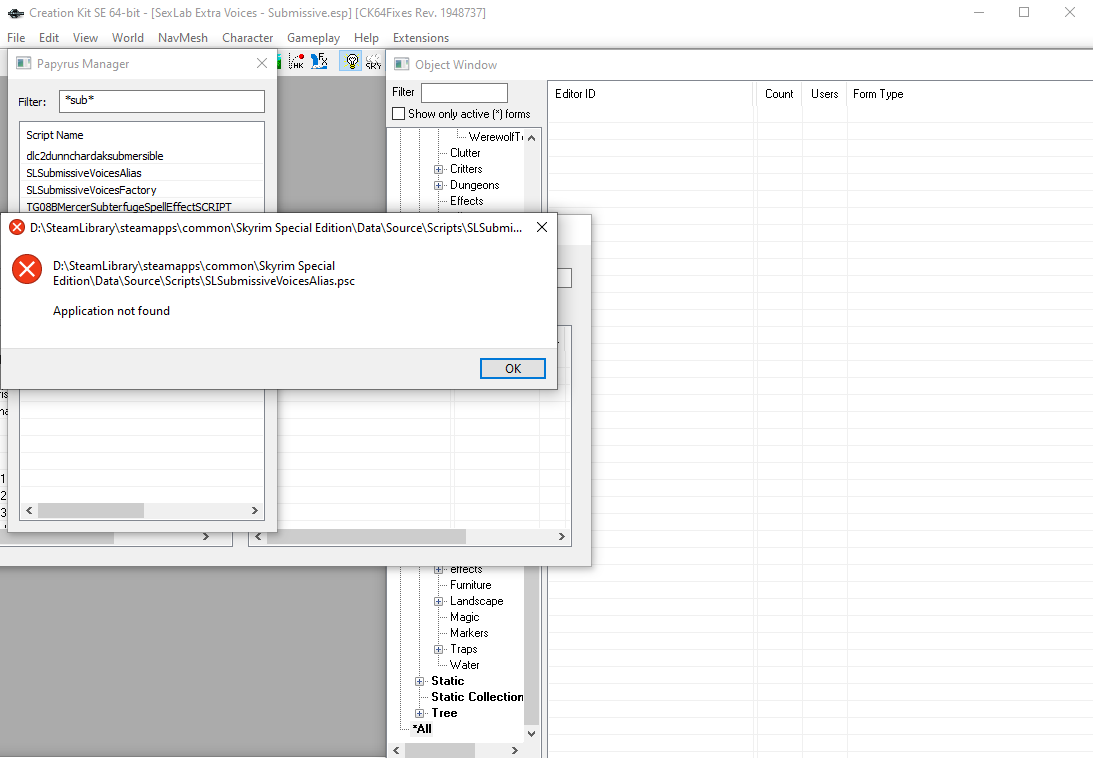1093x758 pixels.
Task: Toggle the light bulb lighting icon
Action: pos(351,62)
